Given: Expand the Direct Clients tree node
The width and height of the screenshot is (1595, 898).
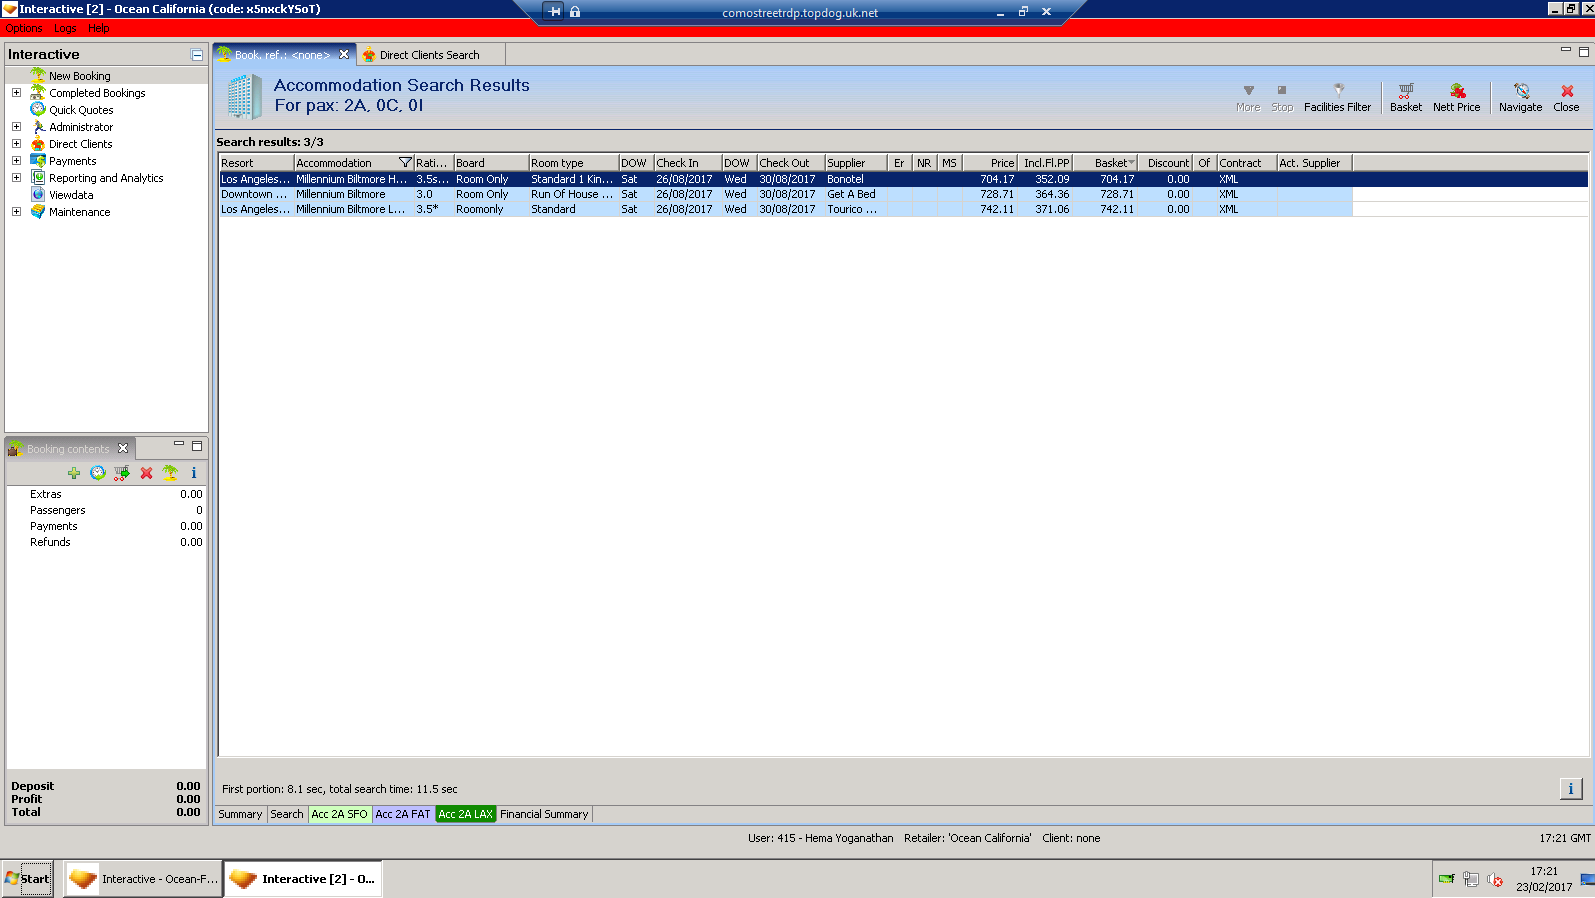Looking at the screenshot, I should 16,144.
